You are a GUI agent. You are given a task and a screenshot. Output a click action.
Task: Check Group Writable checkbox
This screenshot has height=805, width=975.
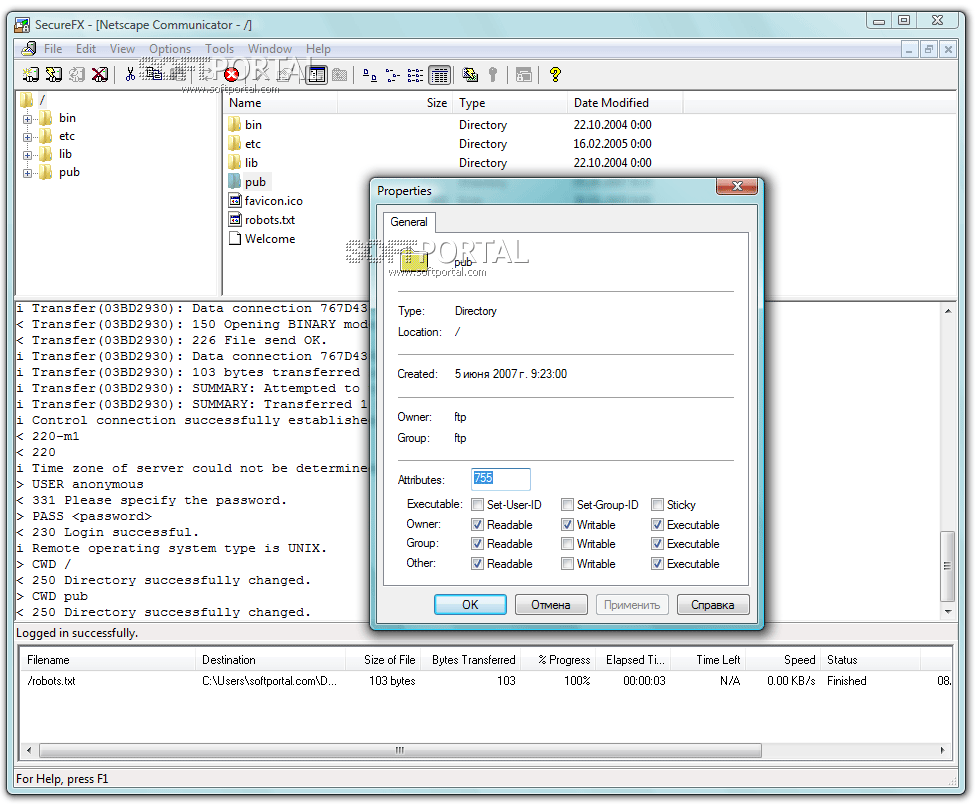(567, 544)
